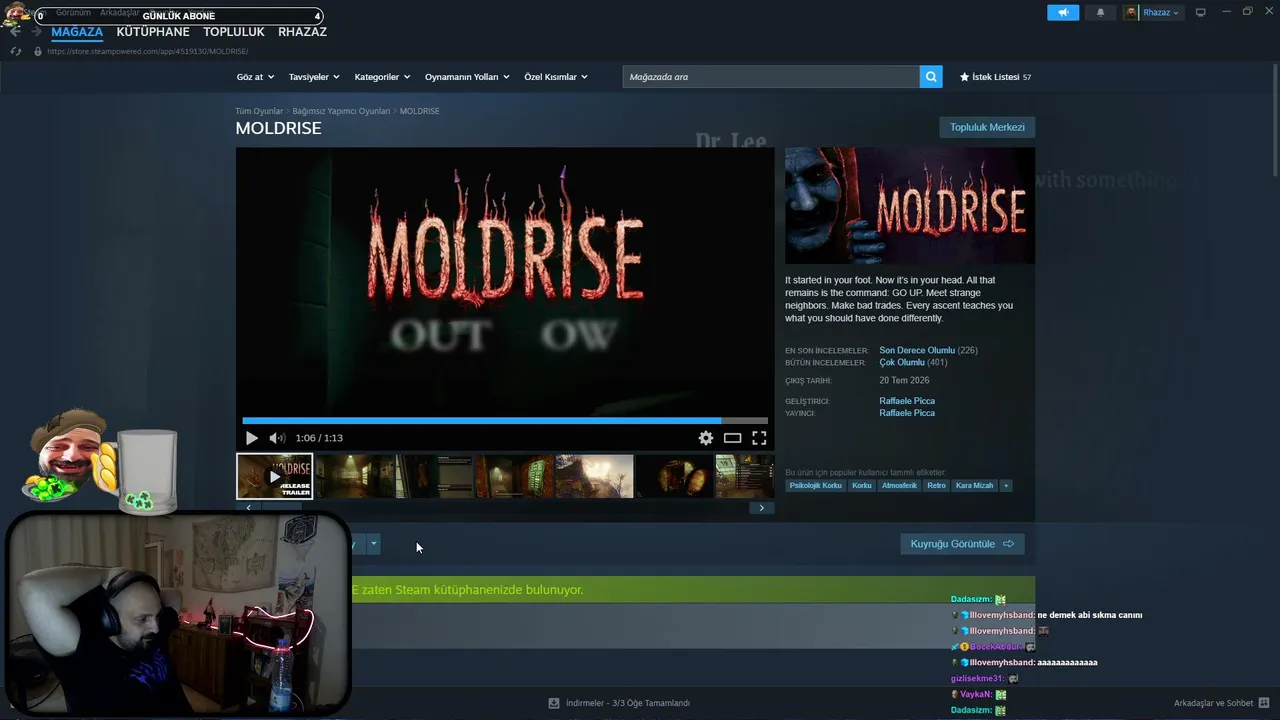Viewport: 1280px width, 720px height.
Task: Click the MOLDRISE capsule header image
Action: (910, 206)
